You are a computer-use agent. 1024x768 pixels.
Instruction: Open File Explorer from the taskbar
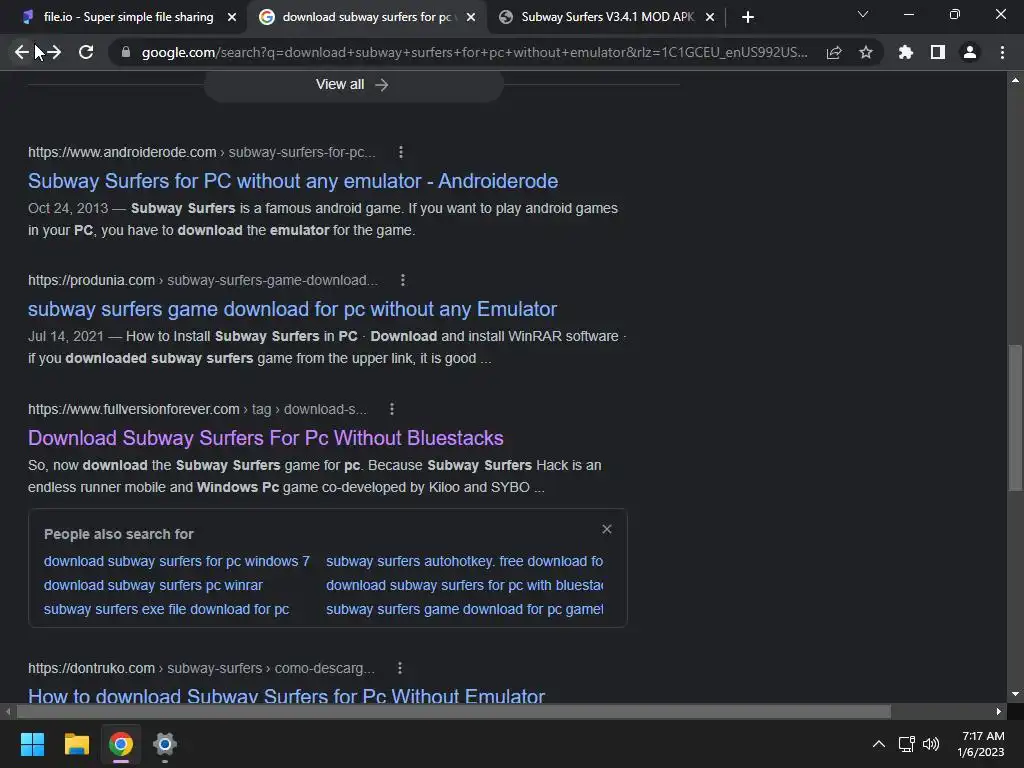coord(76,744)
